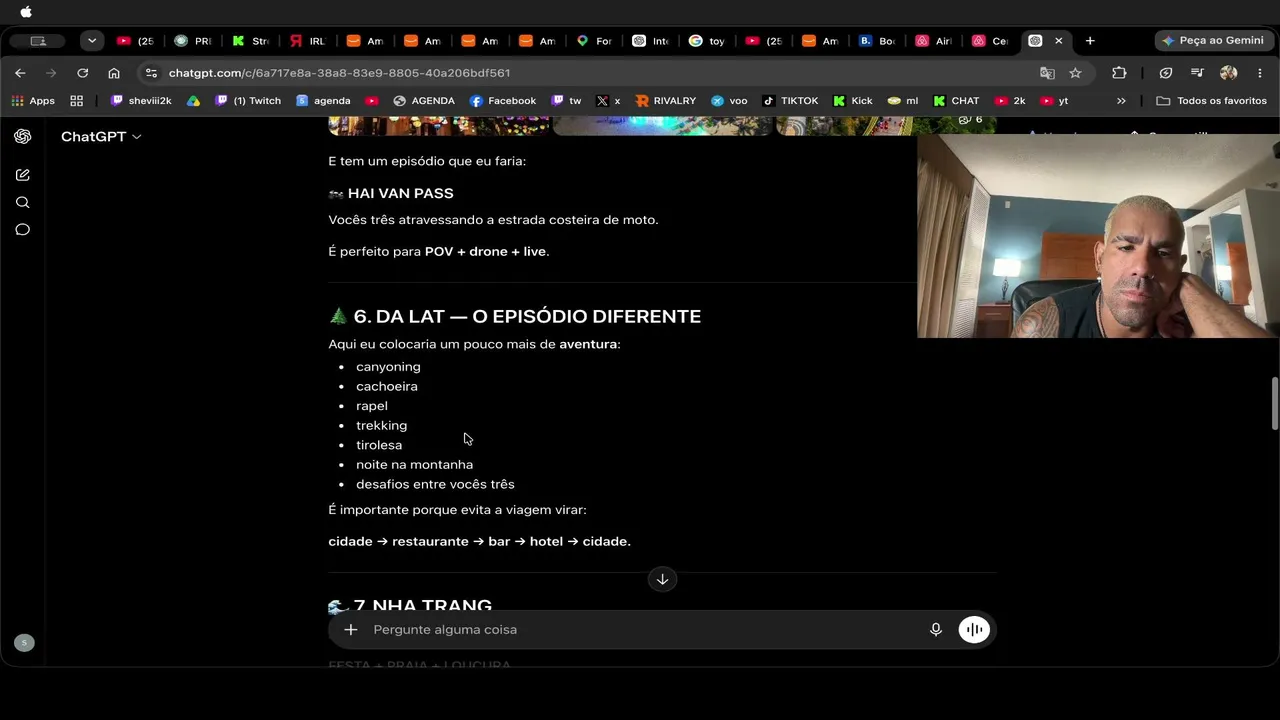
Task: Click the ChatGPT logo in the sidebar
Action: click(22, 137)
